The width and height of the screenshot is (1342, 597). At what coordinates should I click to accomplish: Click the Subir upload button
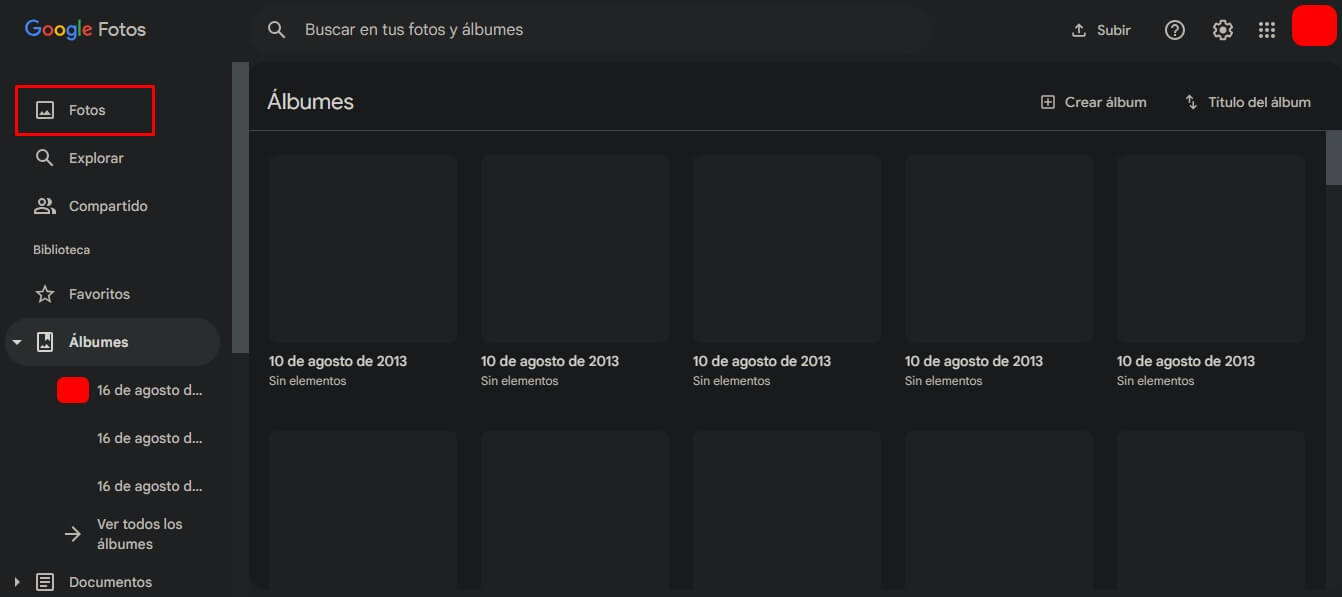pyautogui.click(x=1100, y=30)
